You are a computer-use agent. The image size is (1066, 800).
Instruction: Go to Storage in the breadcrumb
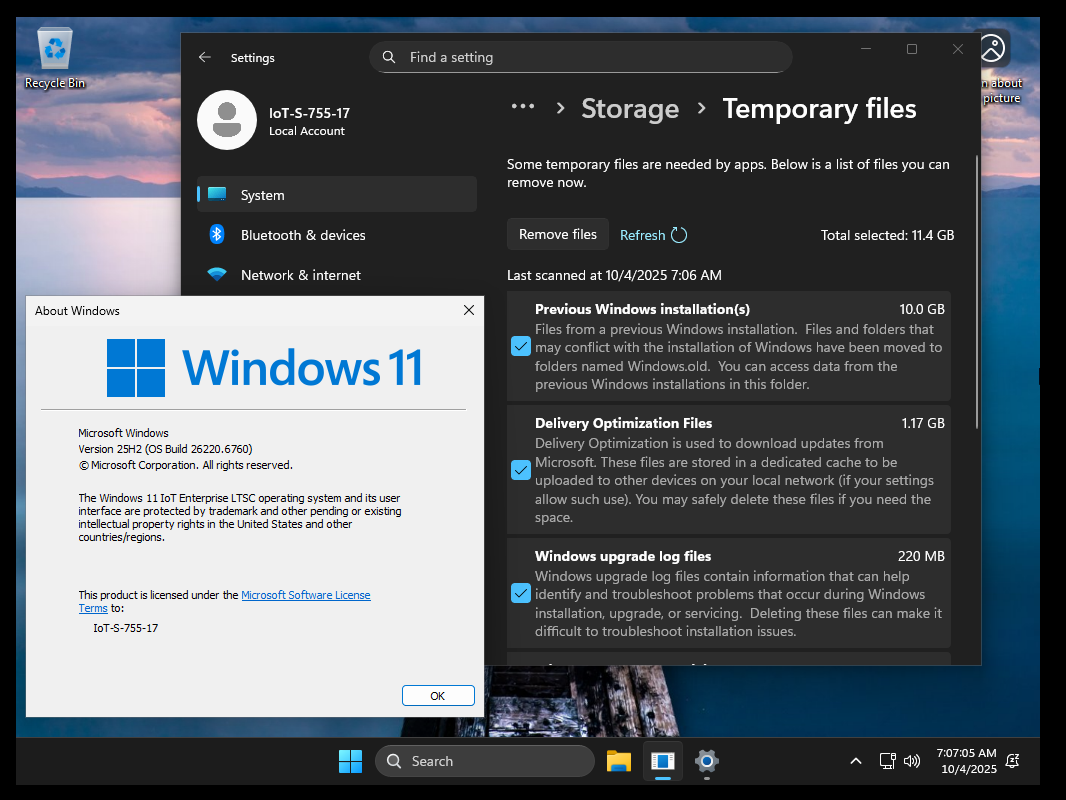(630, 109)
